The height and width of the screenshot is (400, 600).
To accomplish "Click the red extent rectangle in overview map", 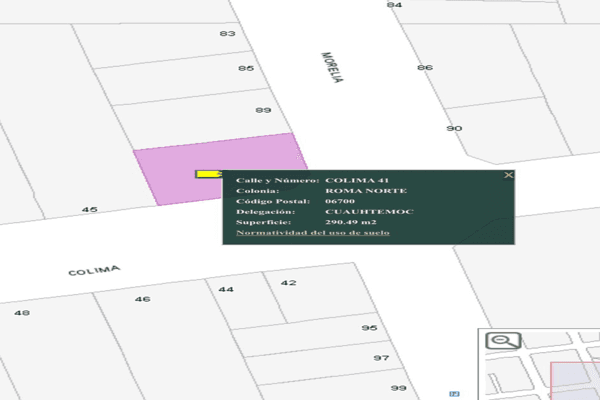I will [575, 381].
